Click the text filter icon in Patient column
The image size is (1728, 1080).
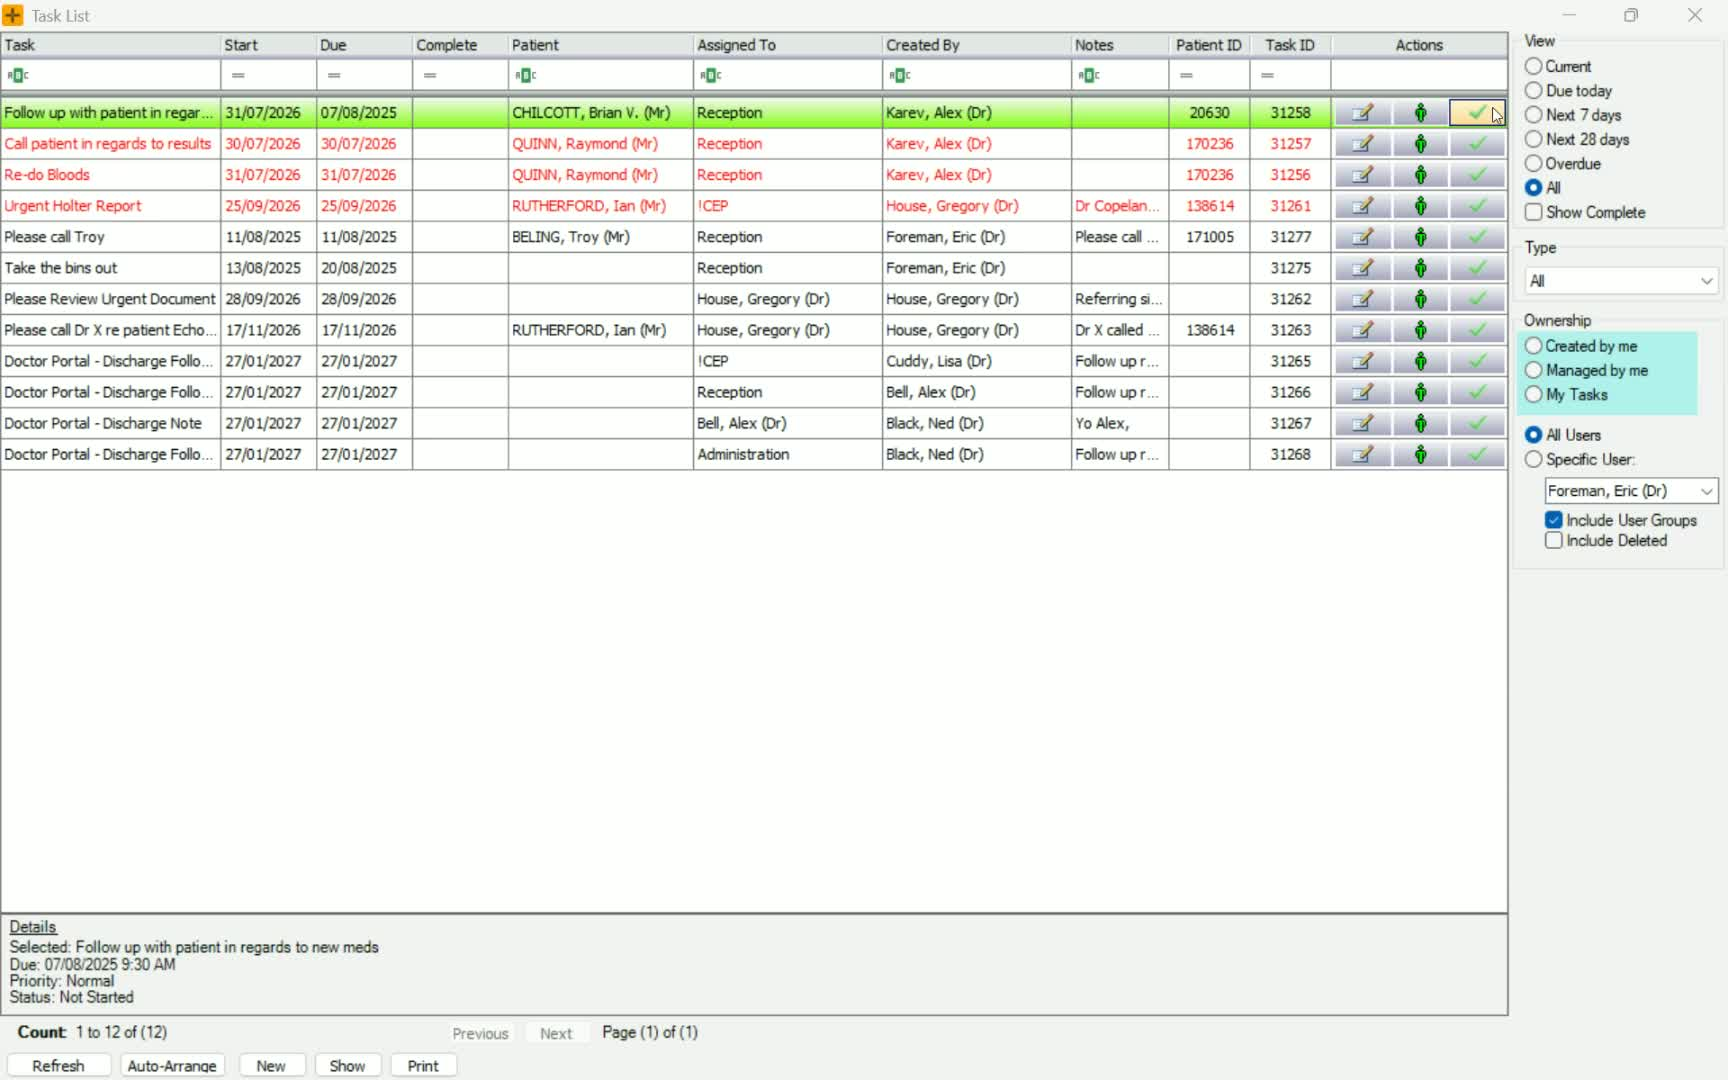[x=525, y=75]
